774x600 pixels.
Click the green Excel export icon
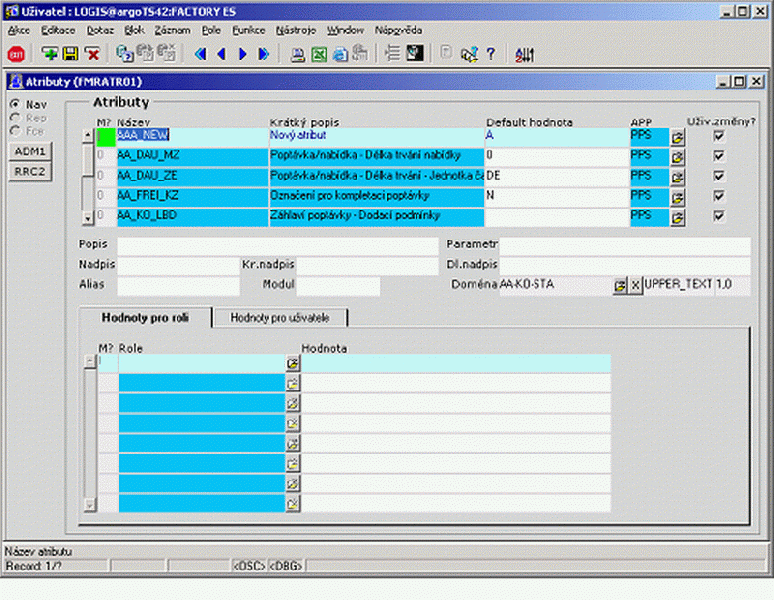point(319,54)
